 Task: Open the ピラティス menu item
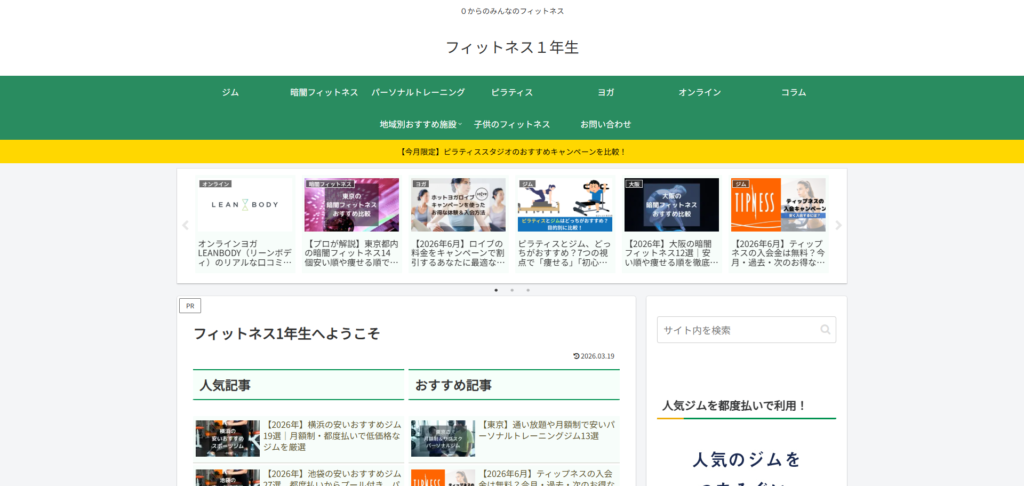click(x=512, y=93)
